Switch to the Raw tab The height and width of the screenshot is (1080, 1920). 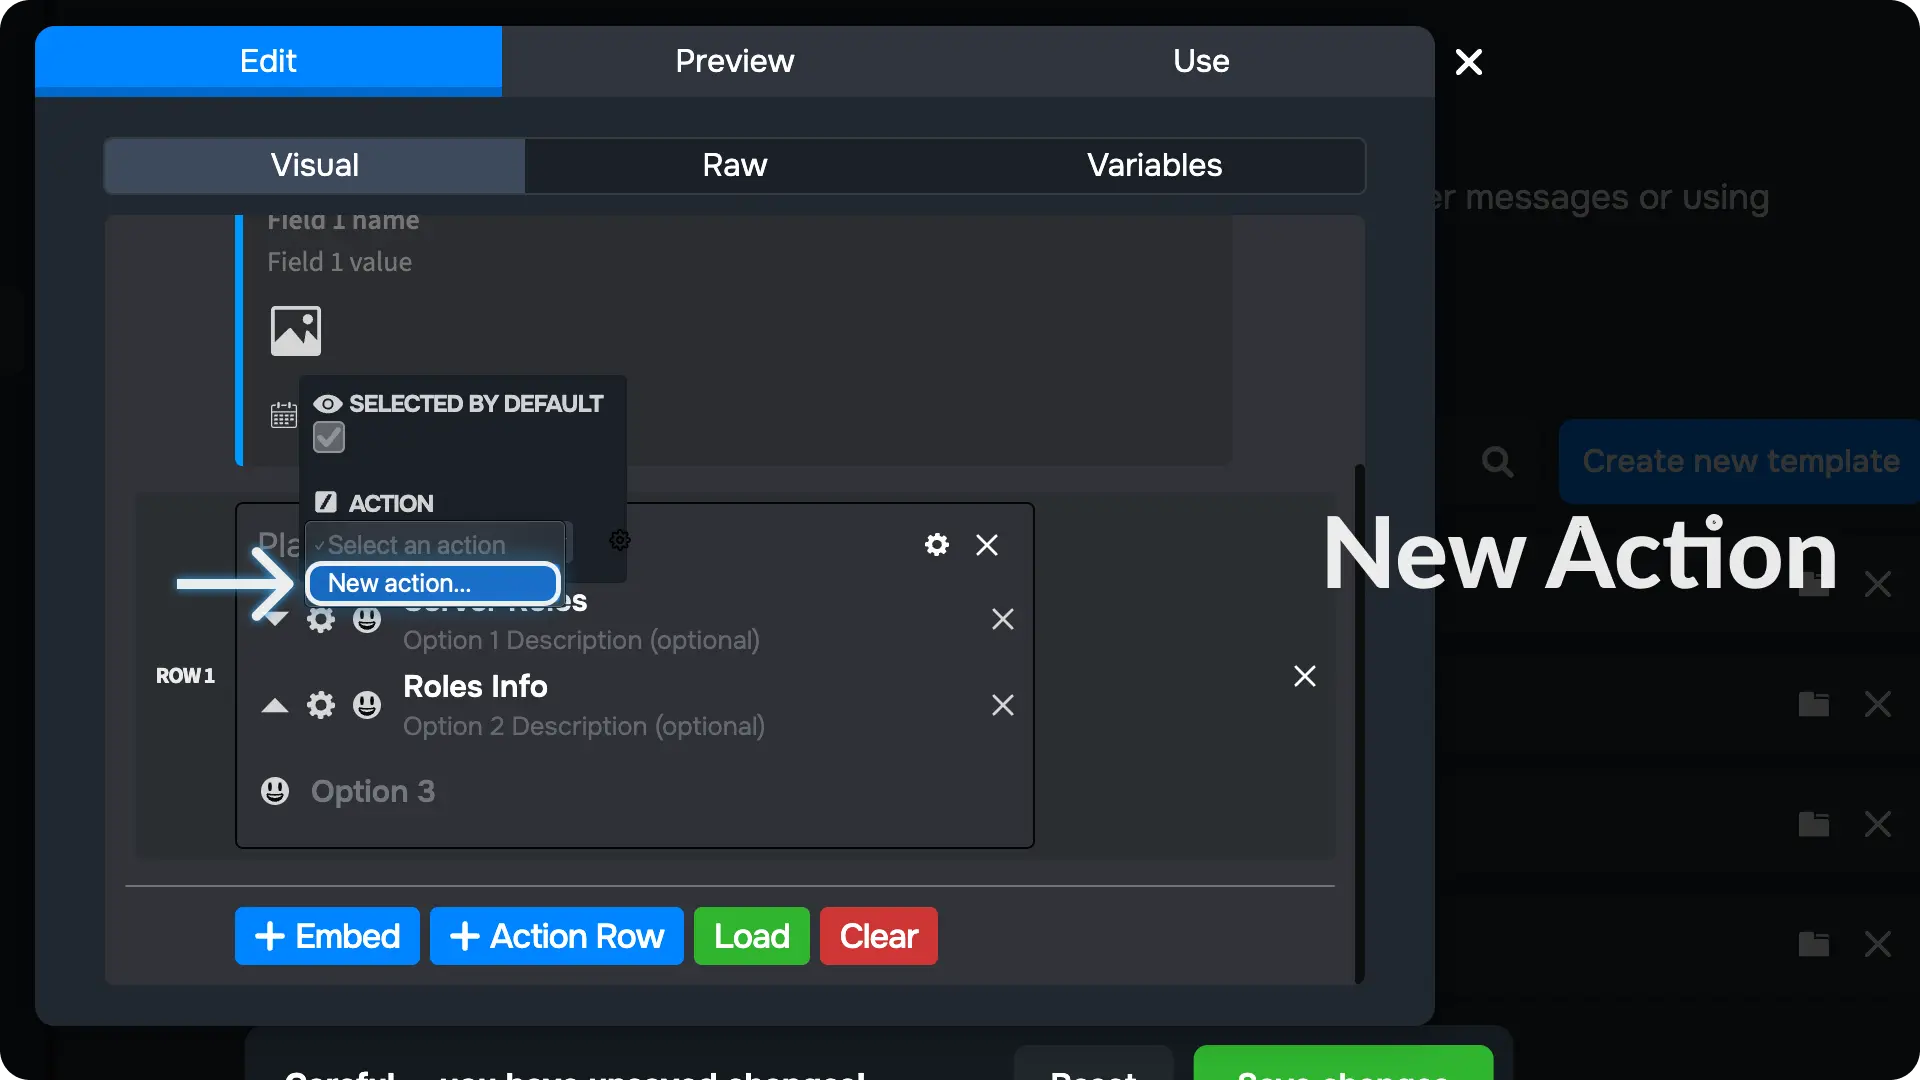(x=735, y=165)
